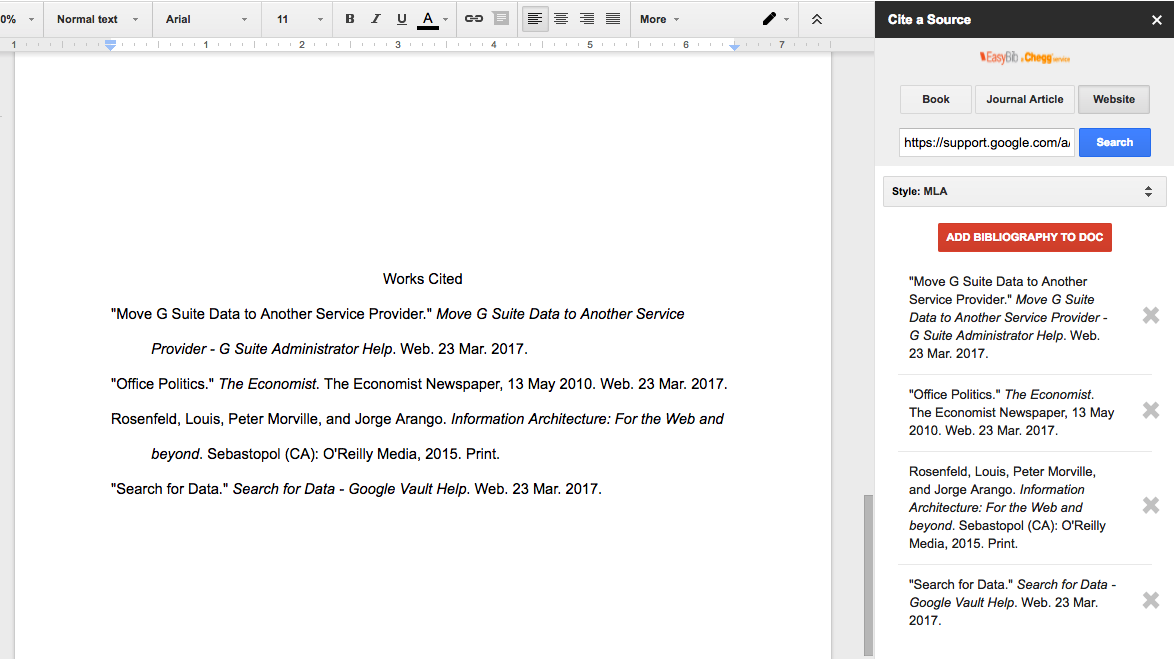Viewport: 1174px width, 659px height.
Task: Select center alignment
Action: coord(561,19)
